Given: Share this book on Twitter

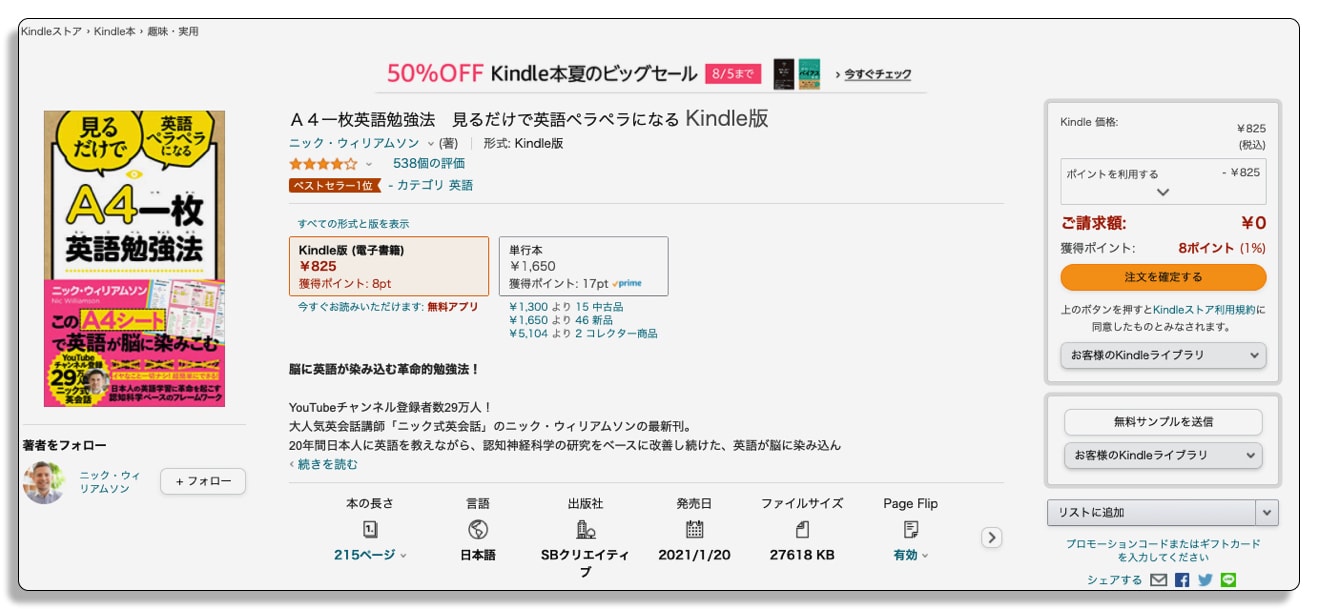Looking at the screenshot, I should 1205,580.
